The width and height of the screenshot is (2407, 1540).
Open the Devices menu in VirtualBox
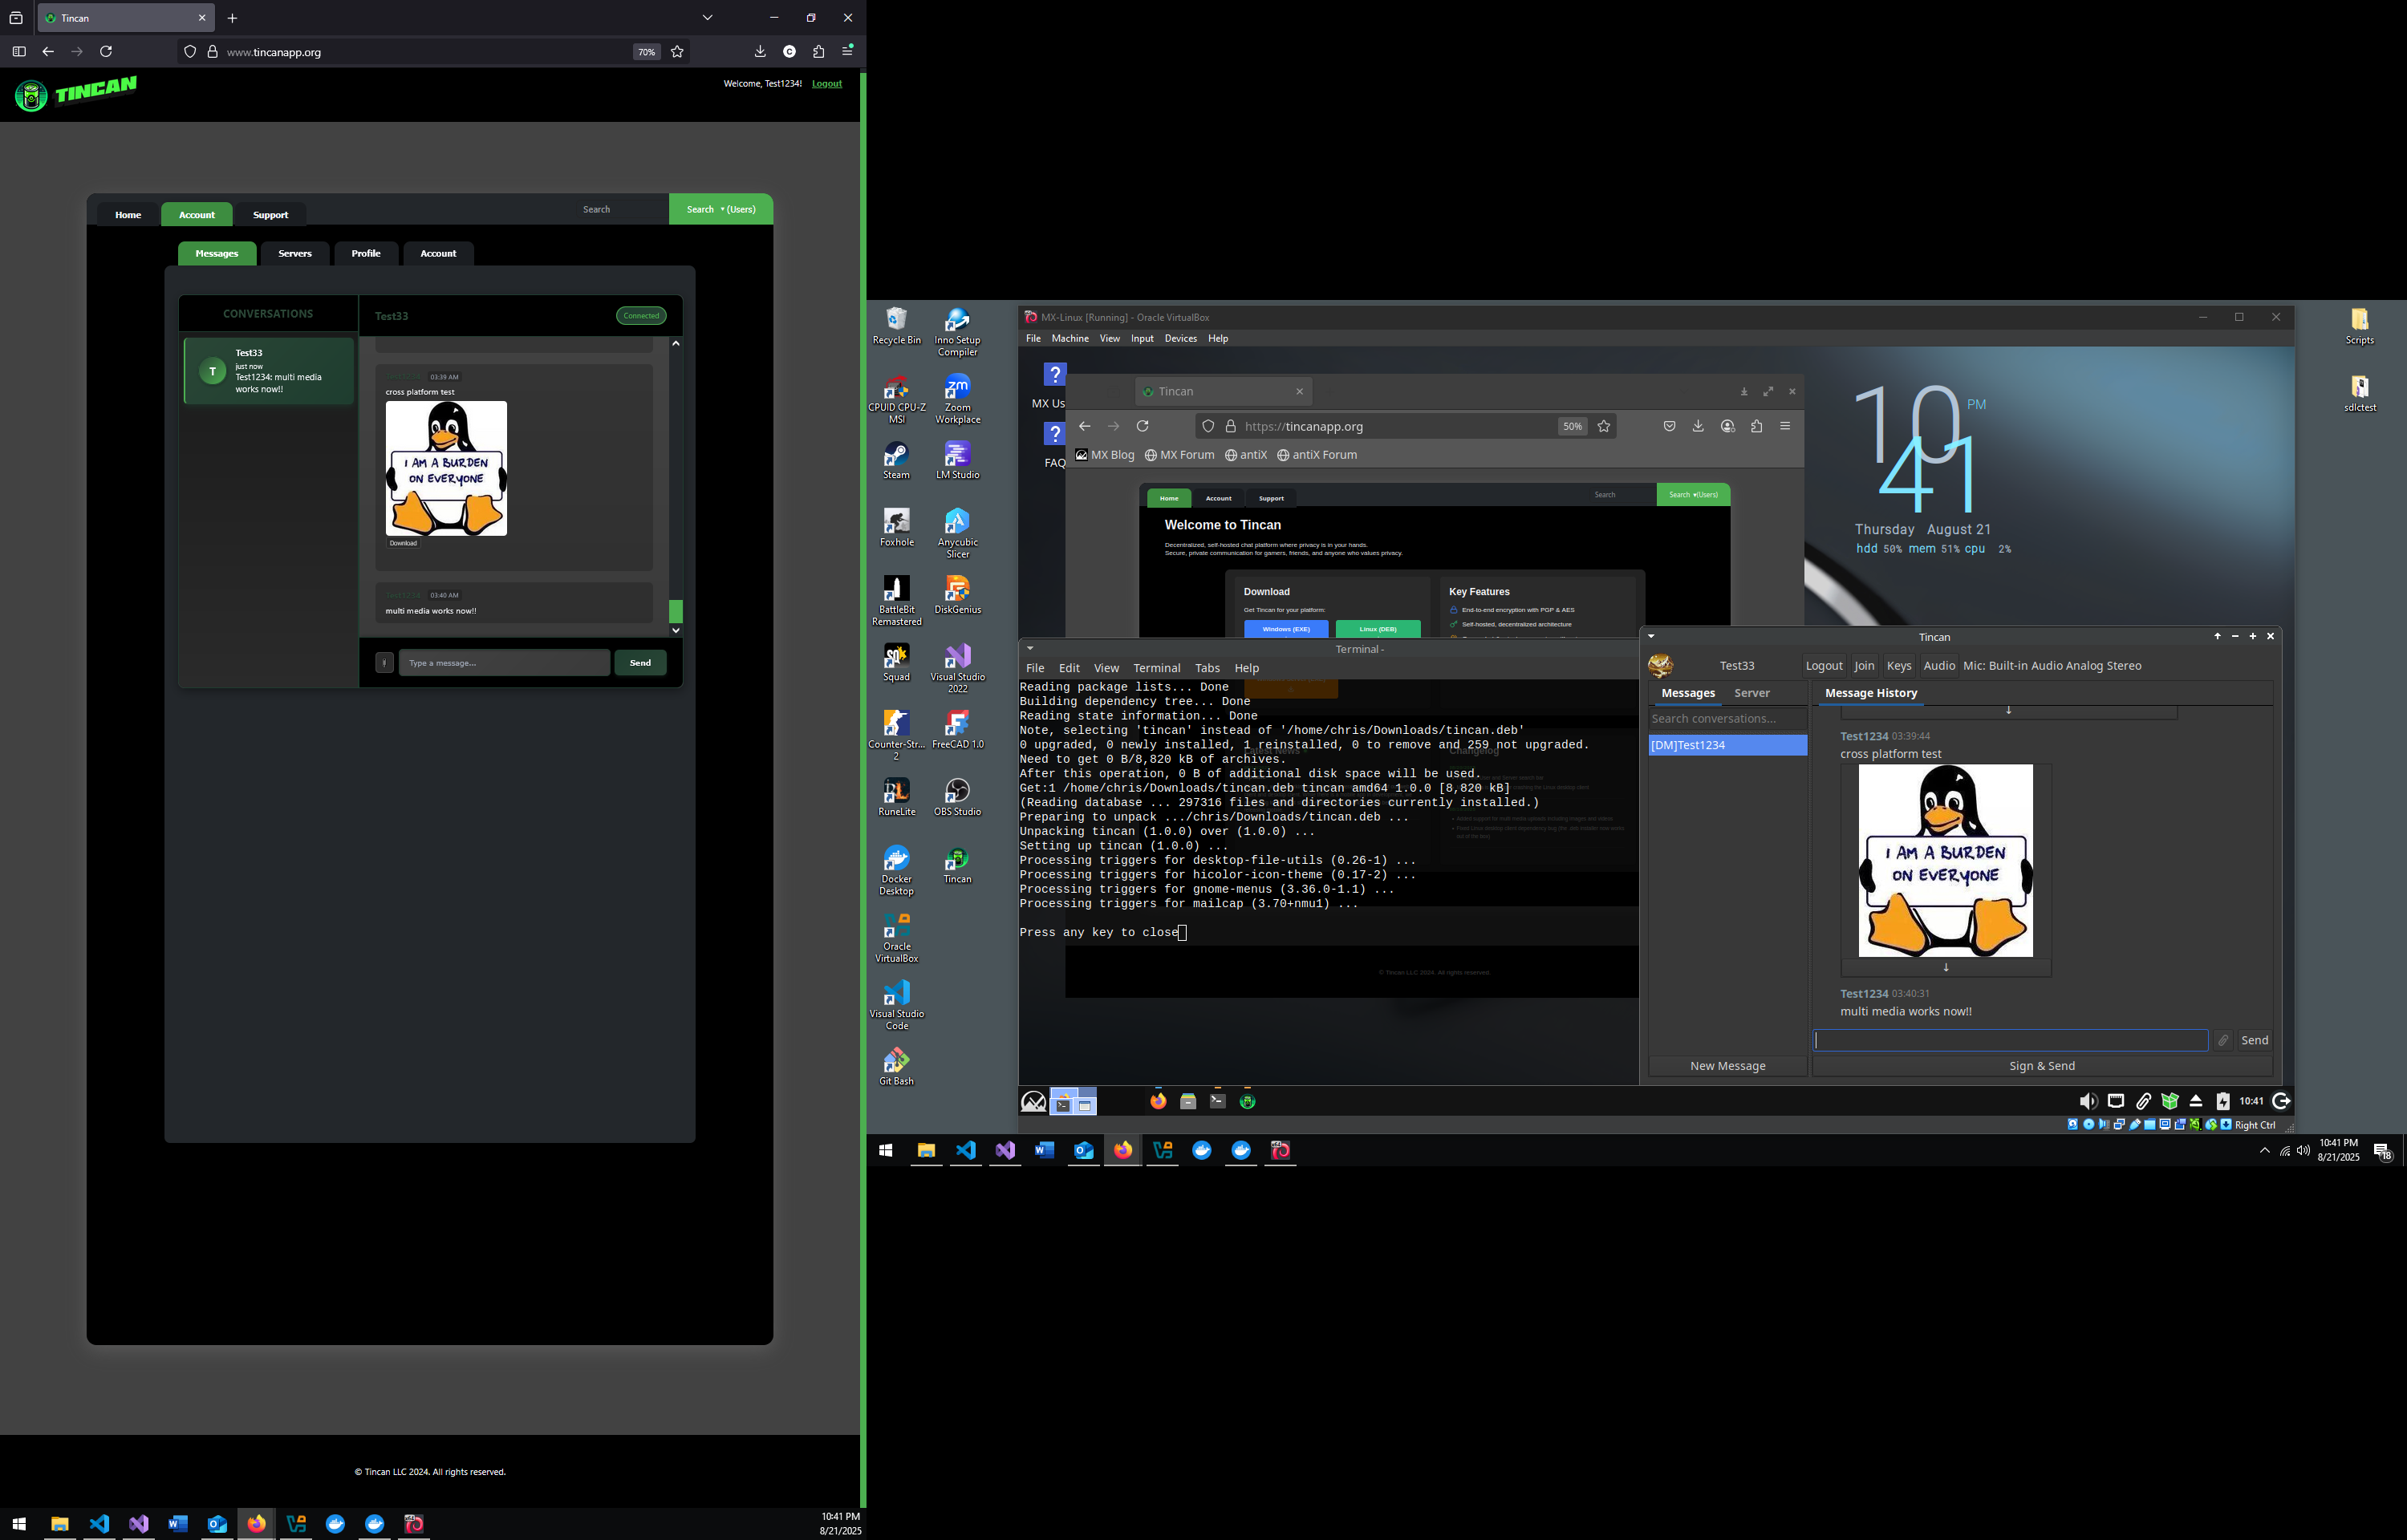[x=1180, y=339]
